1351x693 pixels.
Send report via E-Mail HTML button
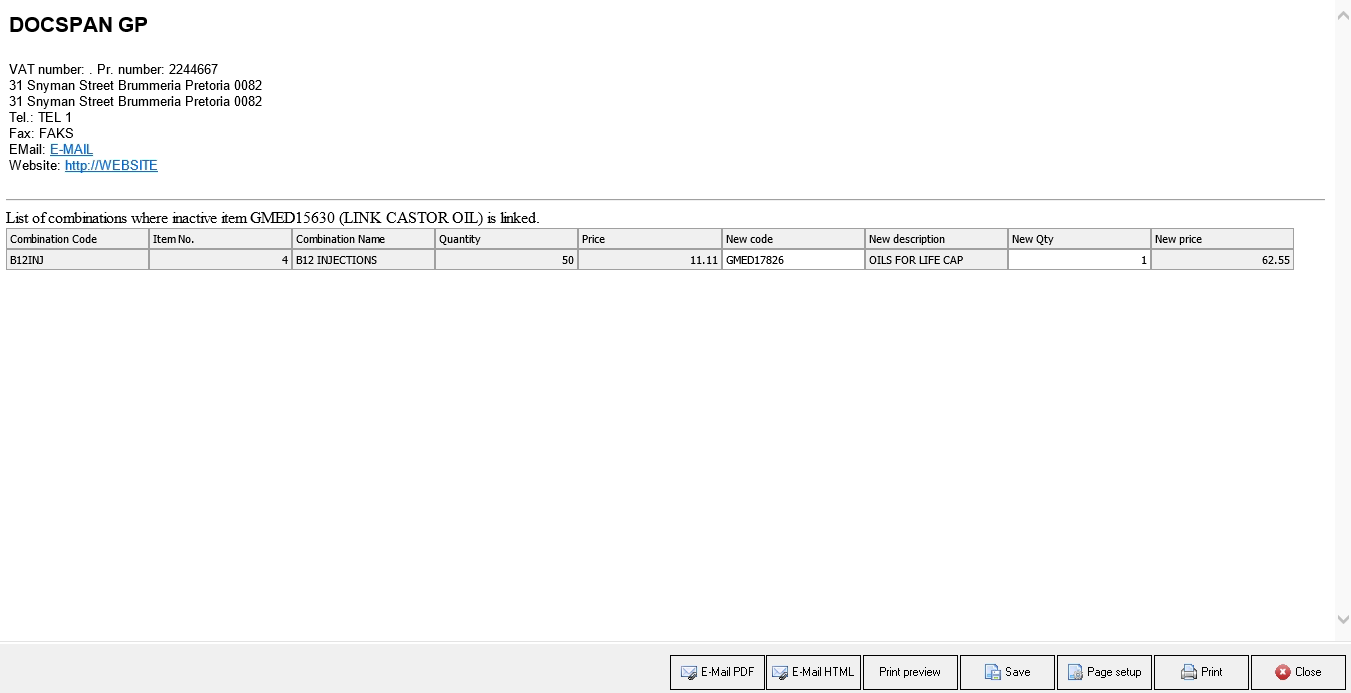(813, 672)
